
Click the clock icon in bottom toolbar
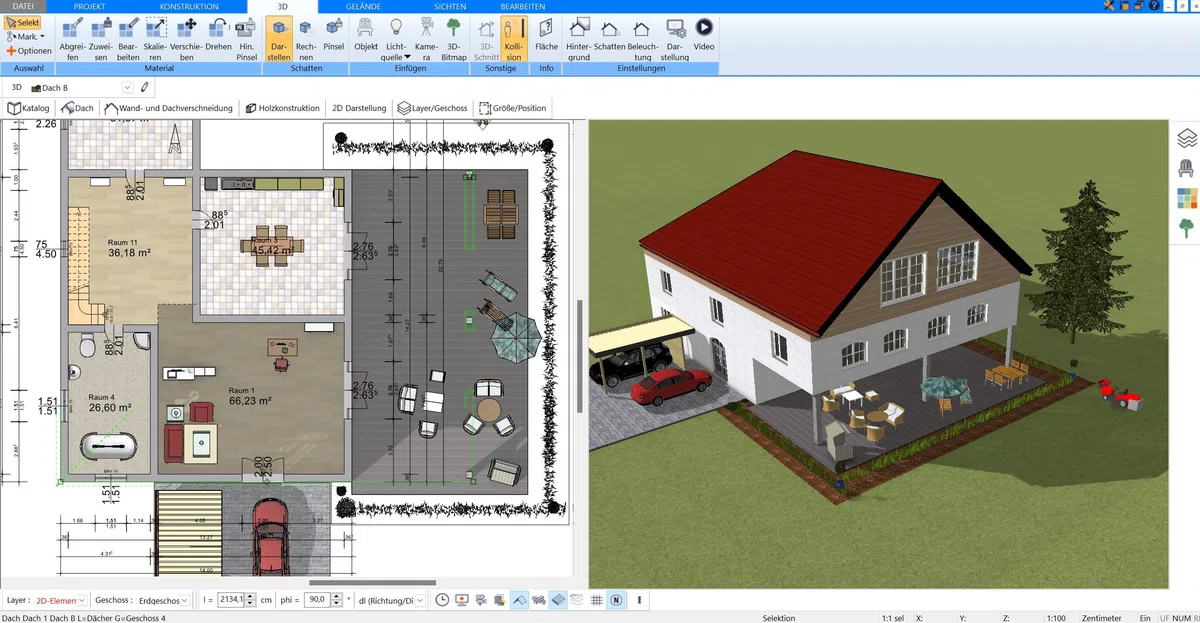[x=441, y=600]
